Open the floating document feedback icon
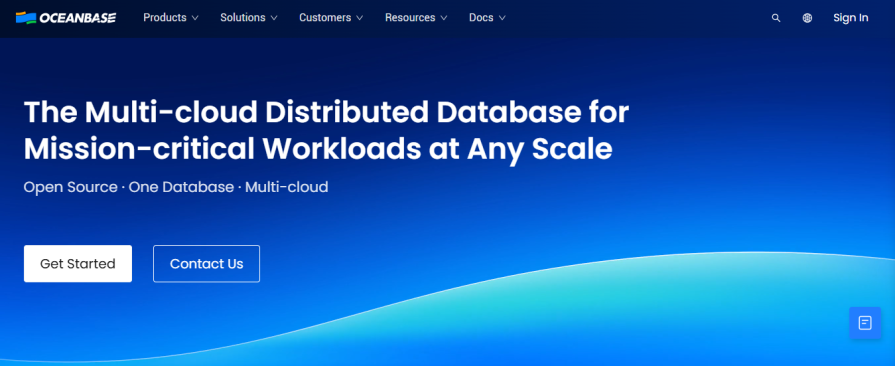This screenshot has width=895, height=366. click(x=865, y=323)
